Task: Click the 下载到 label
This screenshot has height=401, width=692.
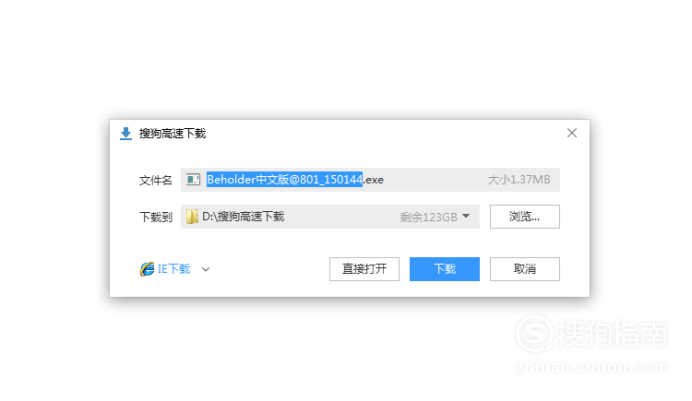Action: click(155, 217)
